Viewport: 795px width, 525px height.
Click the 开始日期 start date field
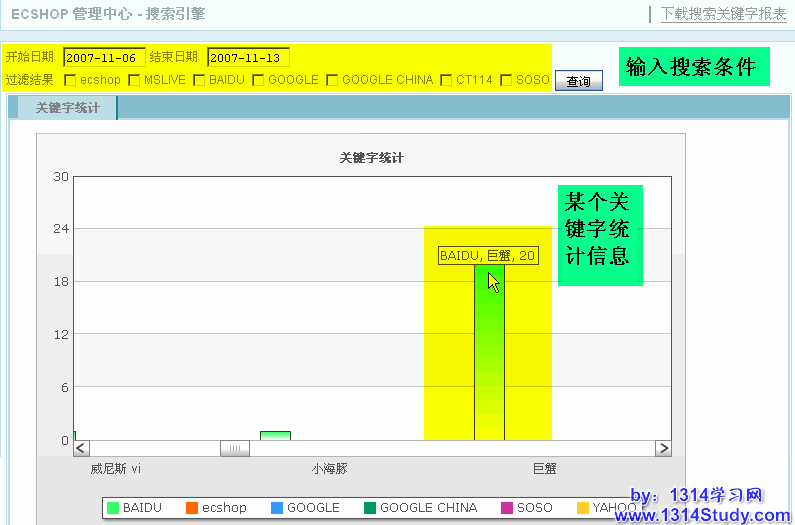click(104, 57)
